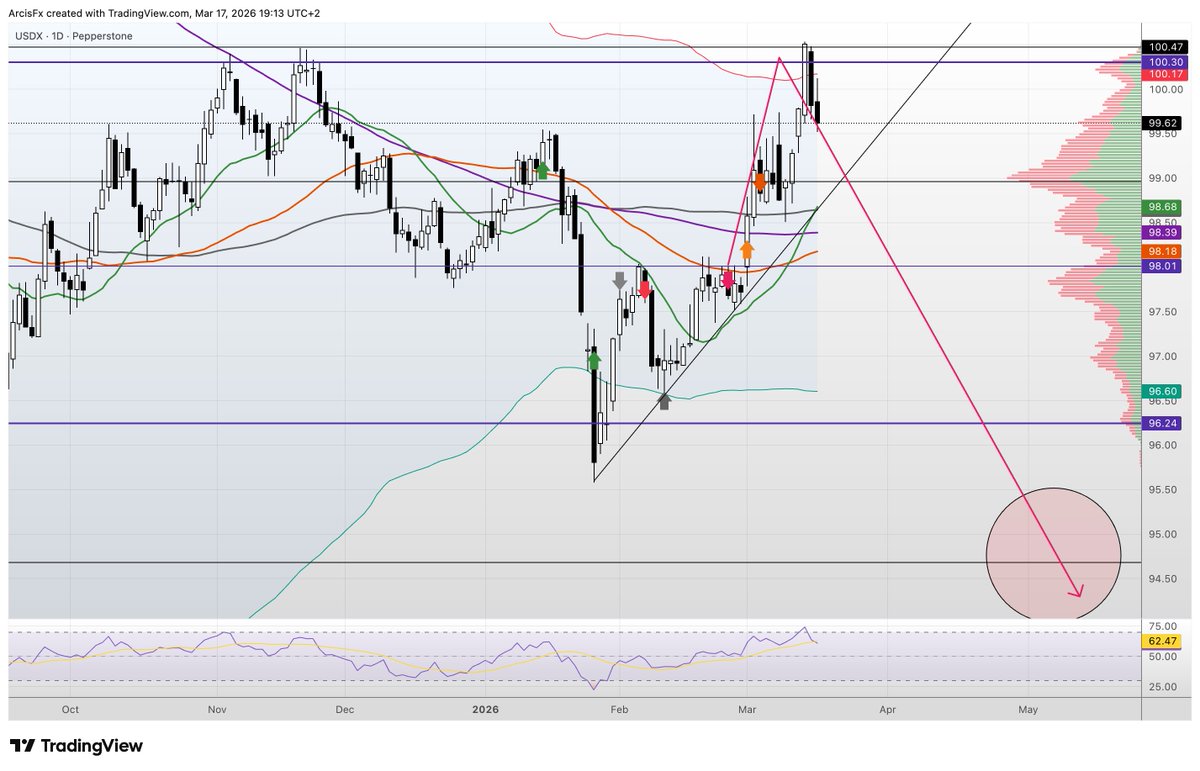Click the Dec label on time axis
Viewport: 1200px width, 771px height.
(345, 709)
